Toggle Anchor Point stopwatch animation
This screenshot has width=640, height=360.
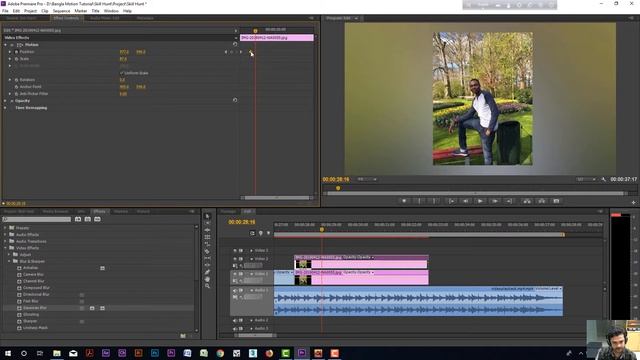pyautogui.click(x=16, y=87)
